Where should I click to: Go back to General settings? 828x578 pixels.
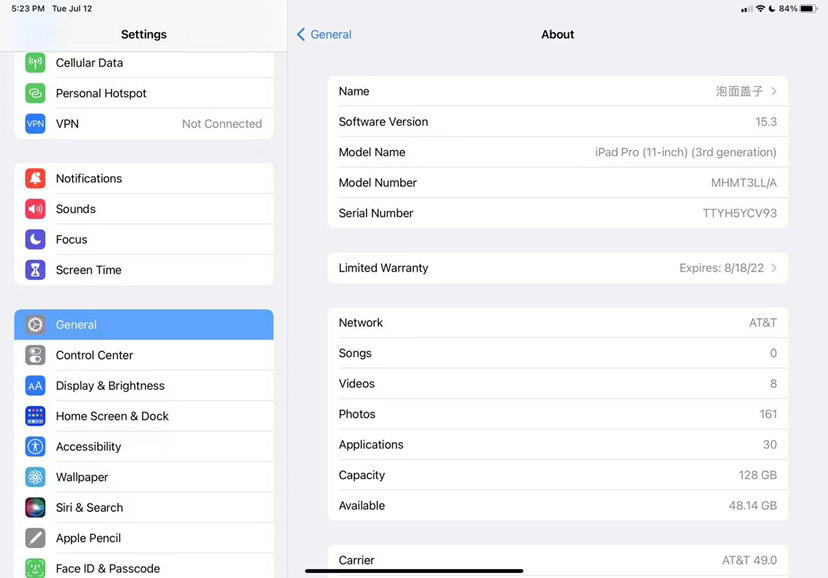point(324,35)
